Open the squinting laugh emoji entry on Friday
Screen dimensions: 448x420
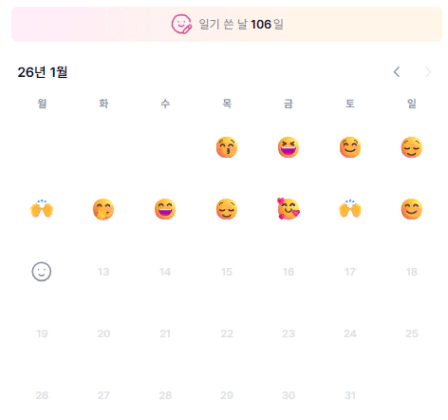[288, 147]
